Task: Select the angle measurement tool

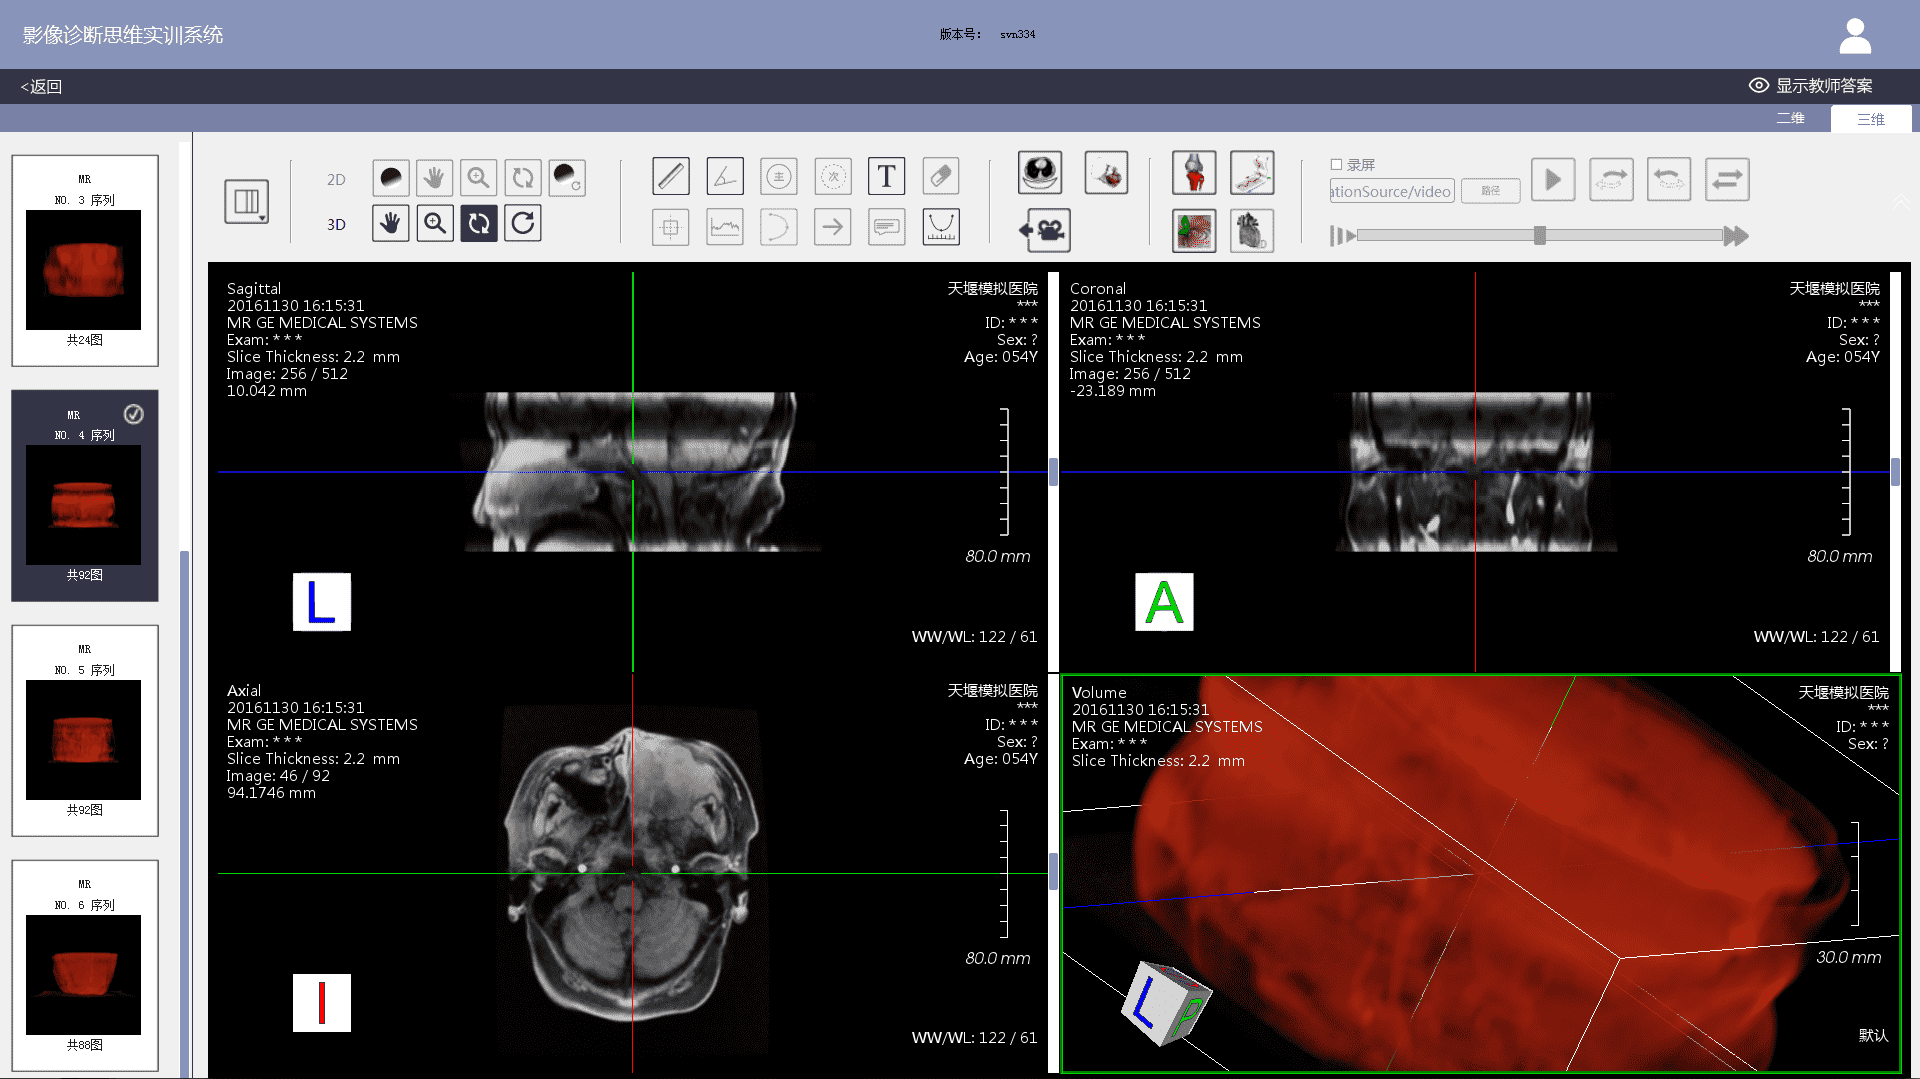Action: click(724, 176)
